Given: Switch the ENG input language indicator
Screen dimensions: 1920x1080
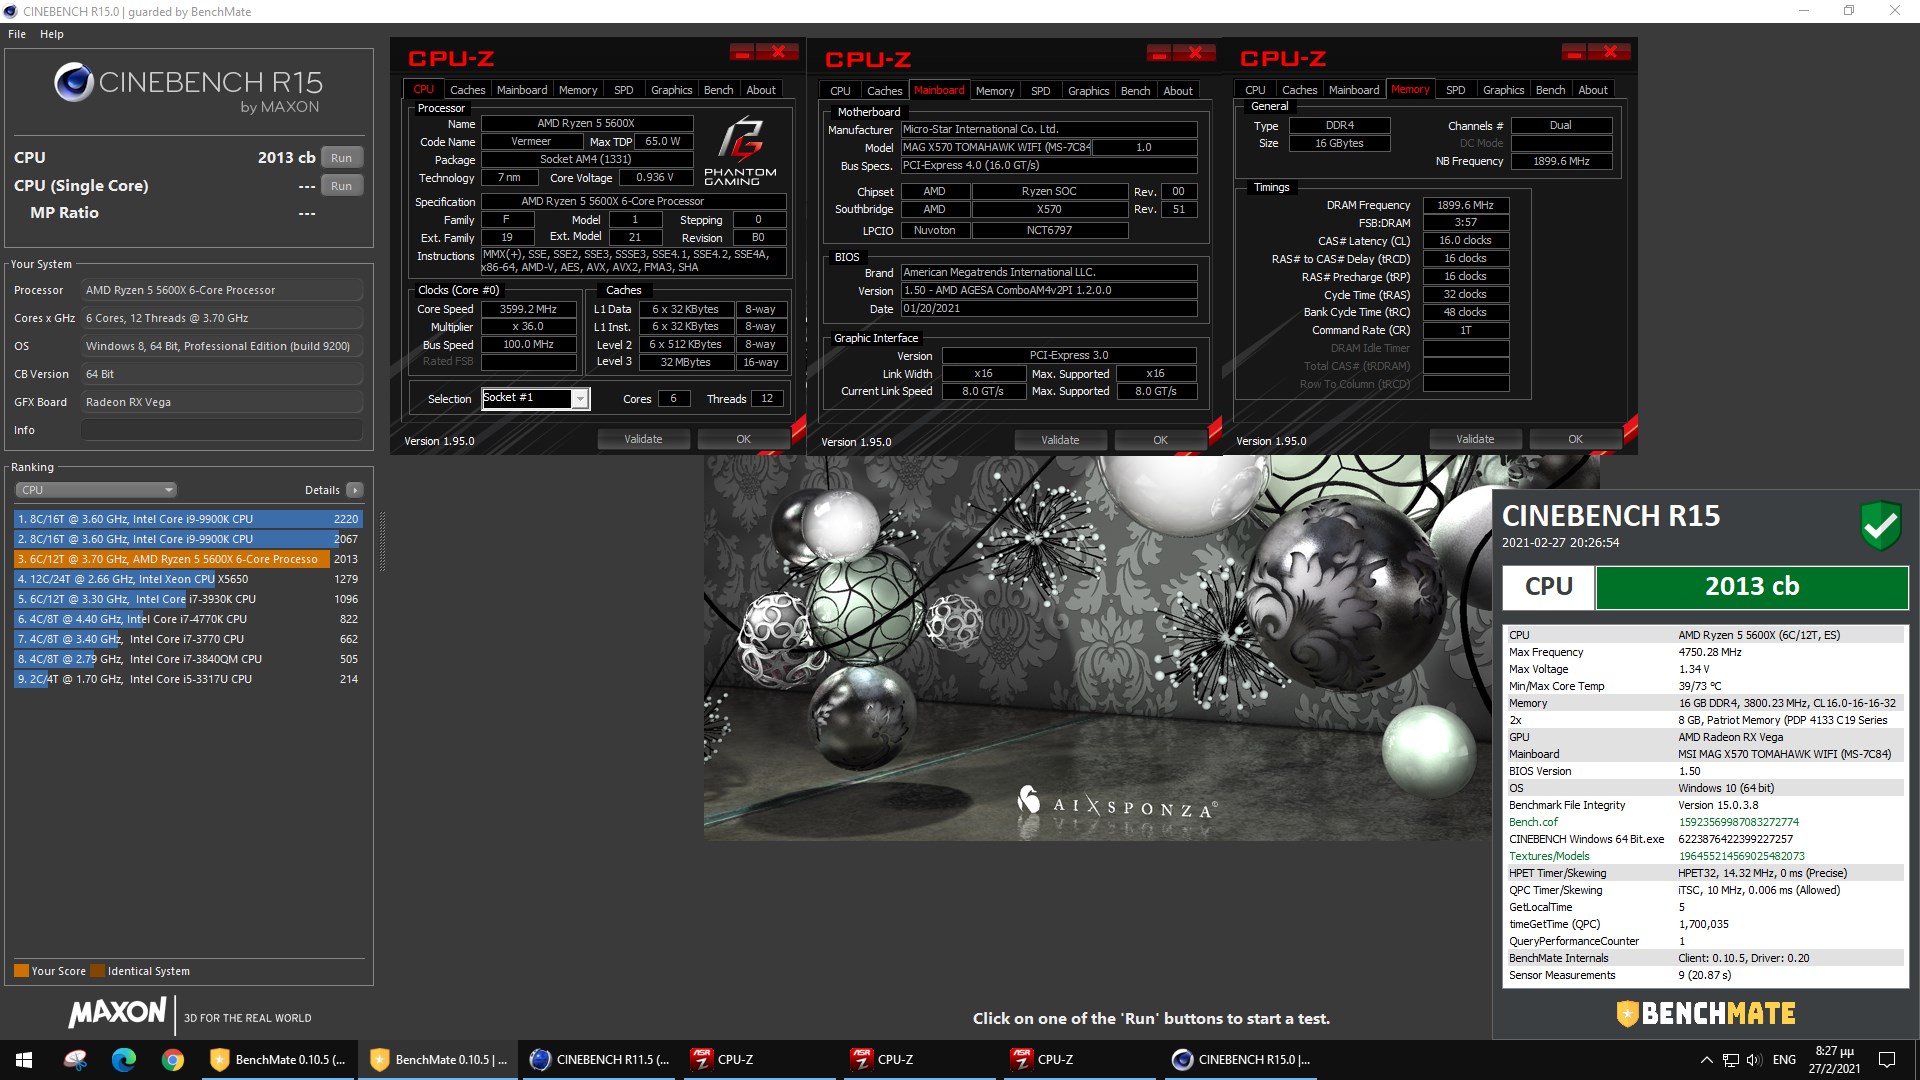Looking at the screenshot, I should [1784, 1060].
